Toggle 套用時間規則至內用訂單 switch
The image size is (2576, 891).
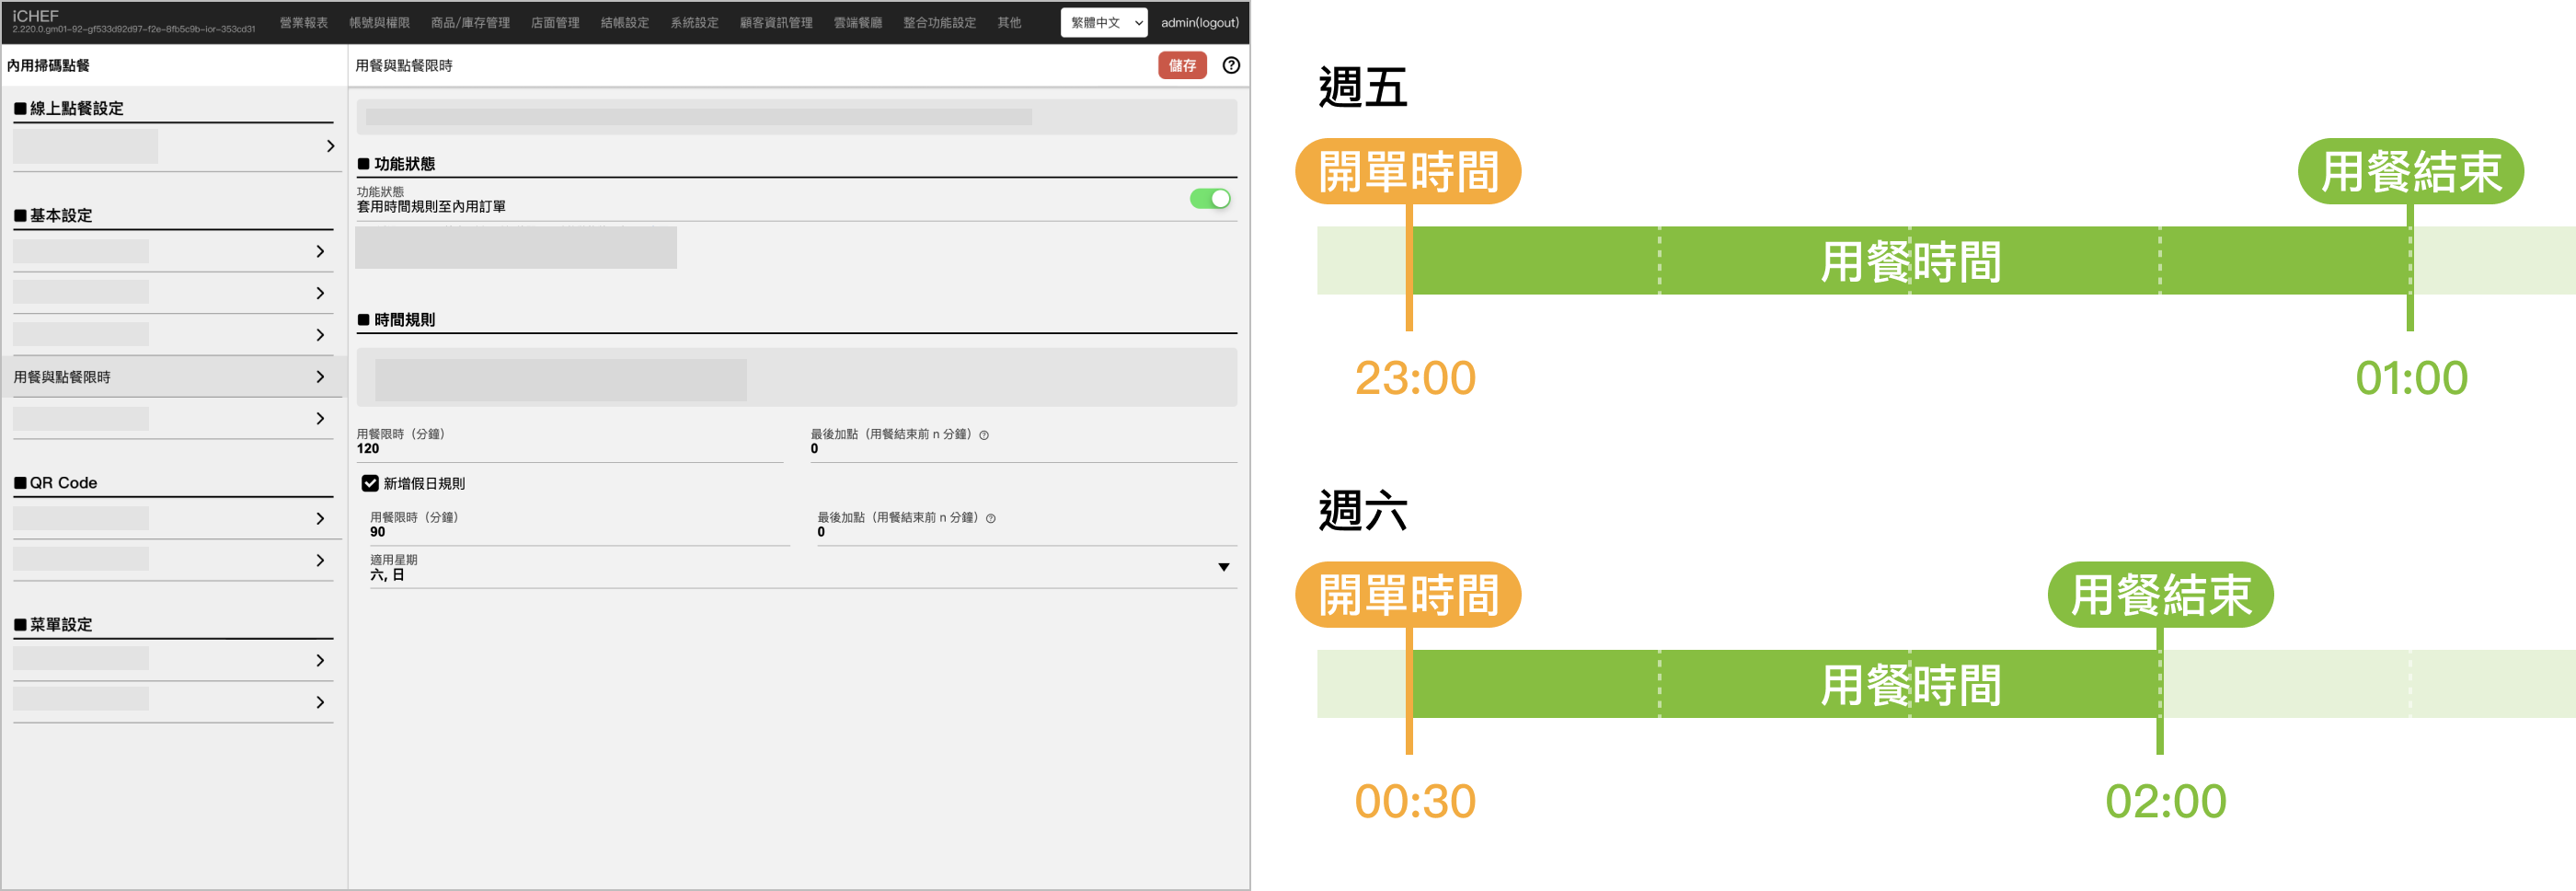point(1209,199)
